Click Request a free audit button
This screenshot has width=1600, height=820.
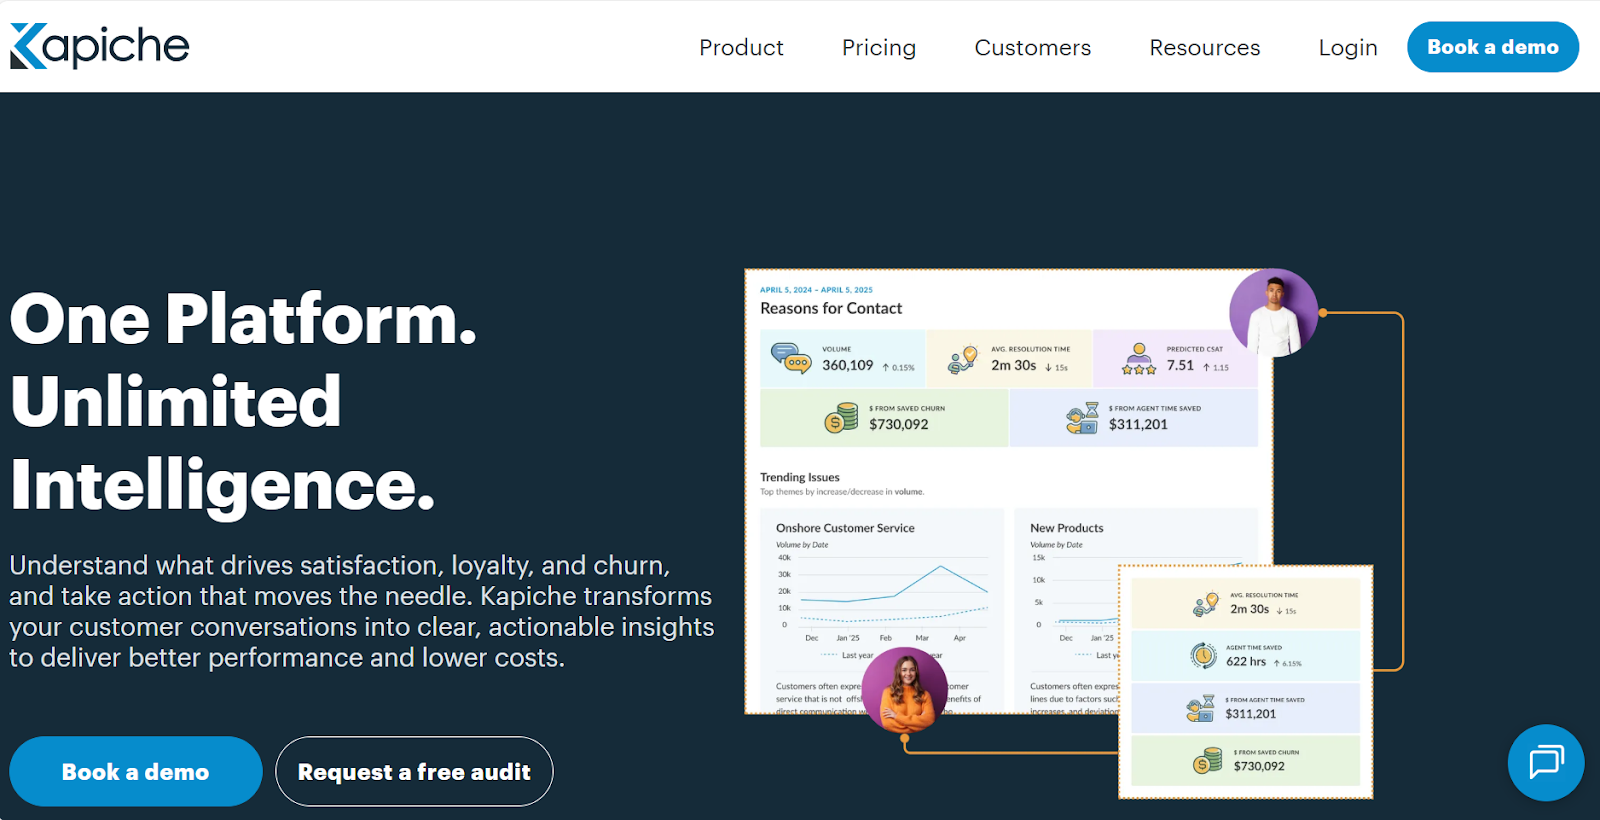click(414, 771)
